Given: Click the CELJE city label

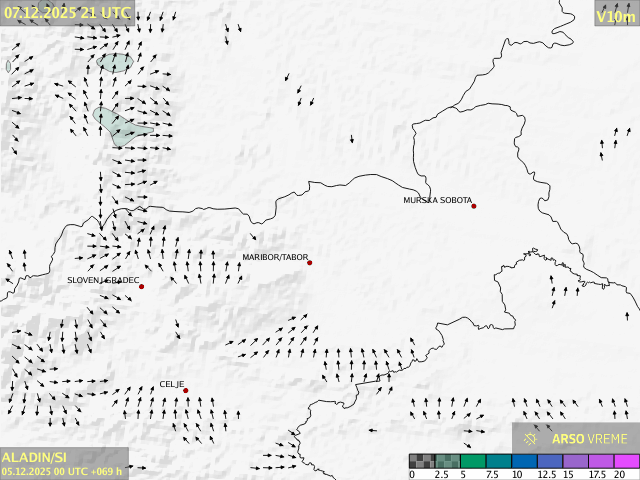Looking at the screenshot, I should [x=172, y=384].
